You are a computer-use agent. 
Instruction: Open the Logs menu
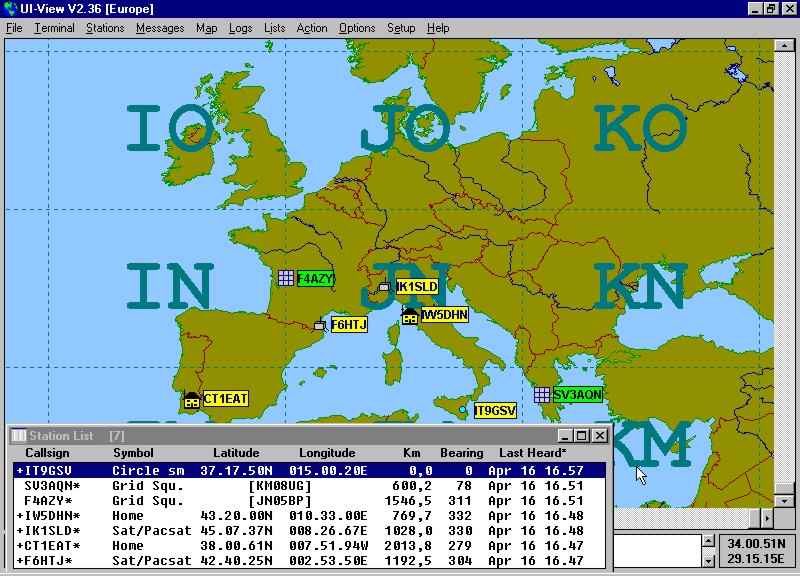click(x=240, y=28)
